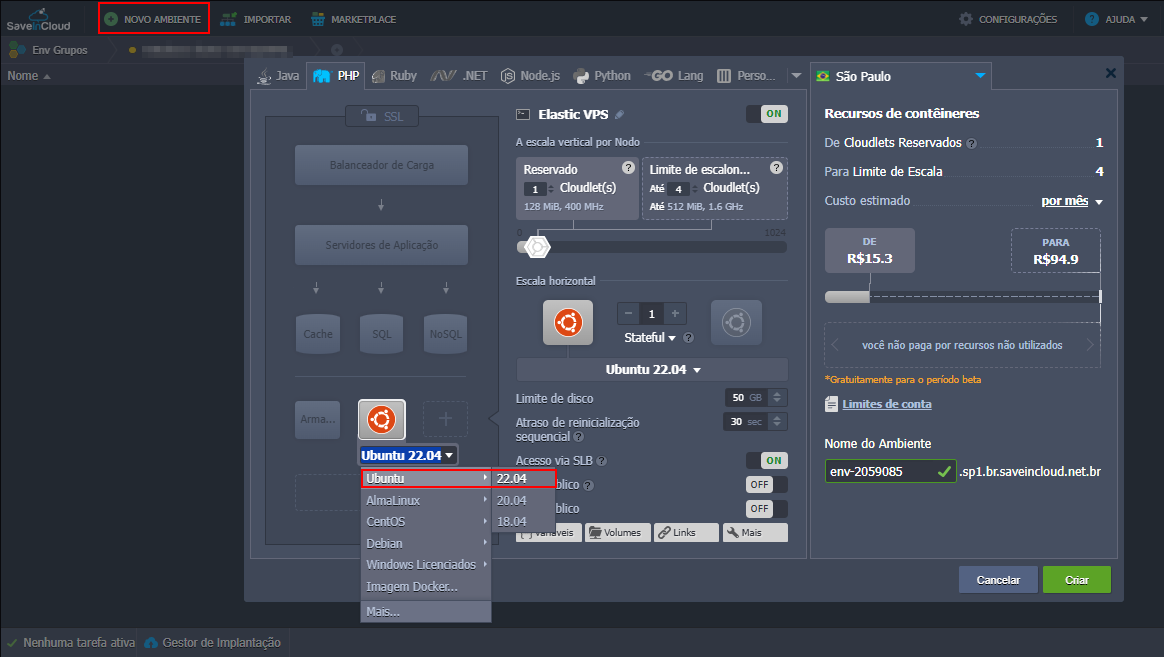Viewport: 1164px width, 657px height.
Task: Add an extra layer with plus box
Action: point(445,419)
